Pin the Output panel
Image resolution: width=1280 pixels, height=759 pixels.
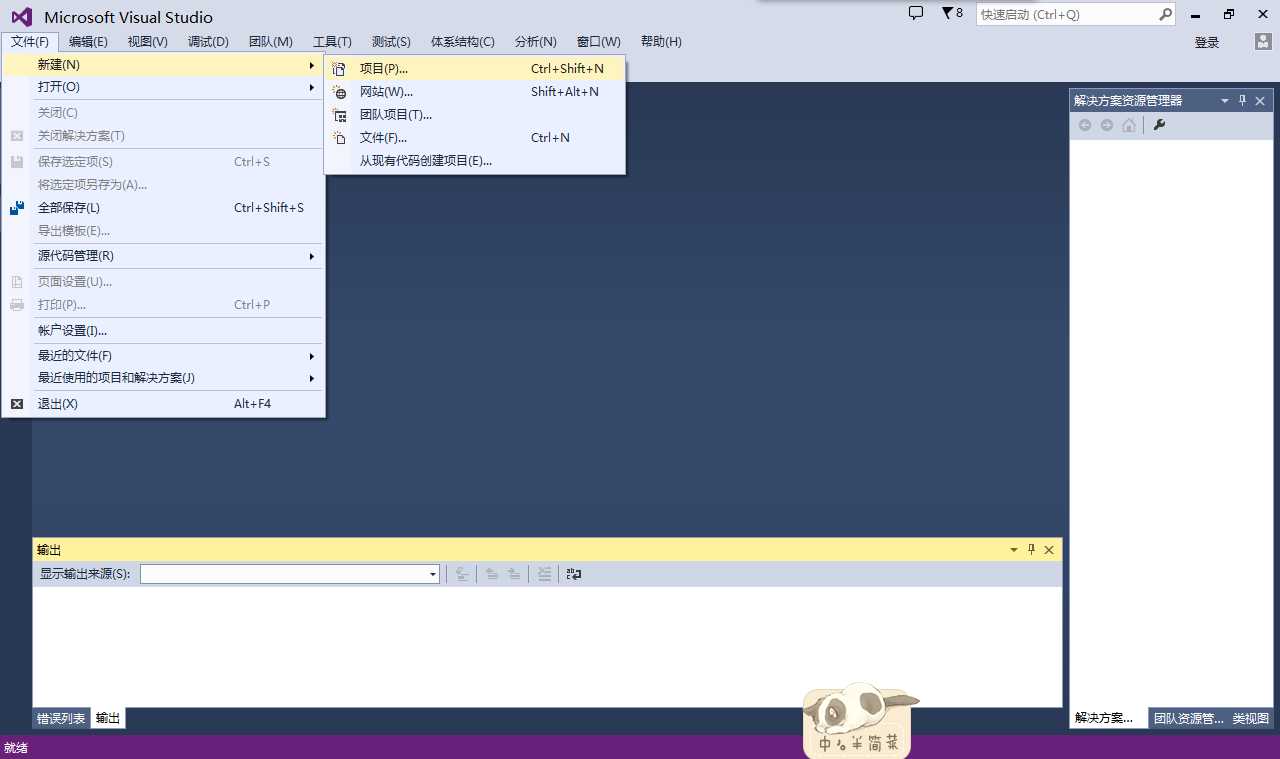[1032, 549]
